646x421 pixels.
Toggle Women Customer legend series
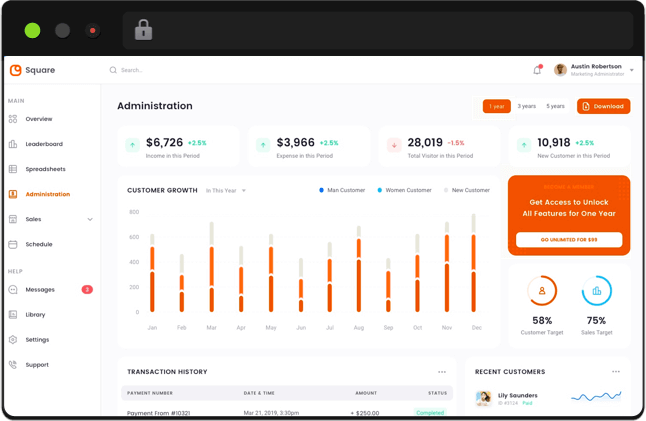click(x=380, y=190)
